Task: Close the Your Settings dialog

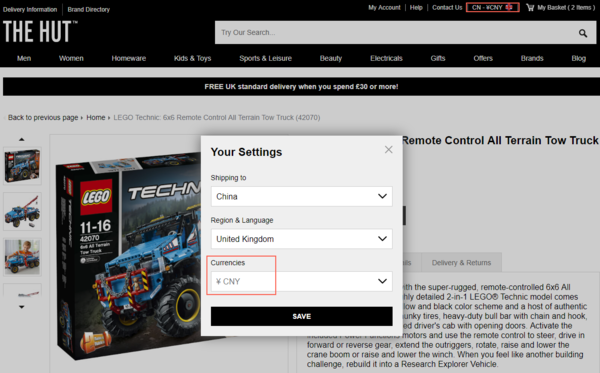Action: [388, 150]
